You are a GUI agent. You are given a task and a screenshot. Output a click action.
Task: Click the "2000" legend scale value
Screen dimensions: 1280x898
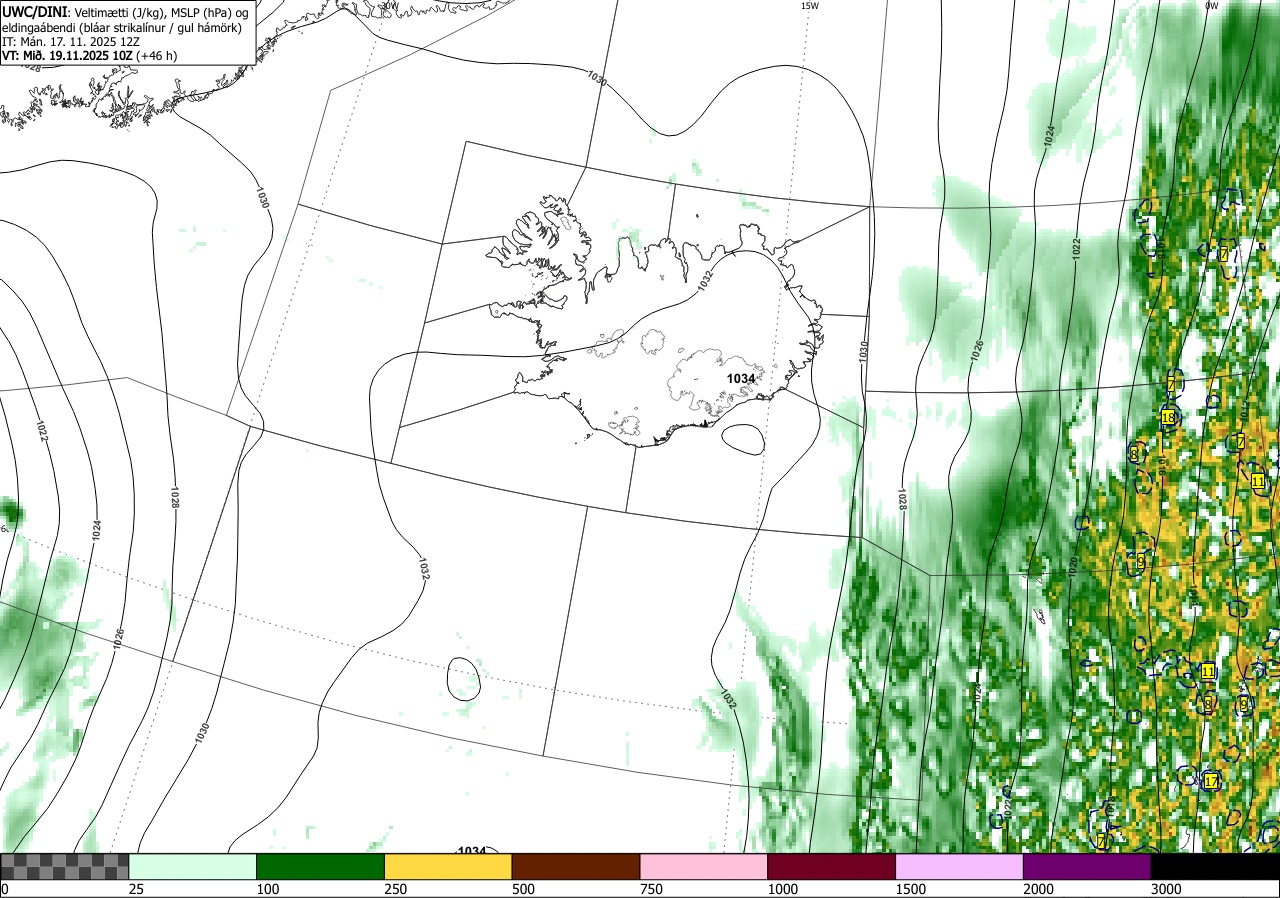click(x=1039, y=889)
